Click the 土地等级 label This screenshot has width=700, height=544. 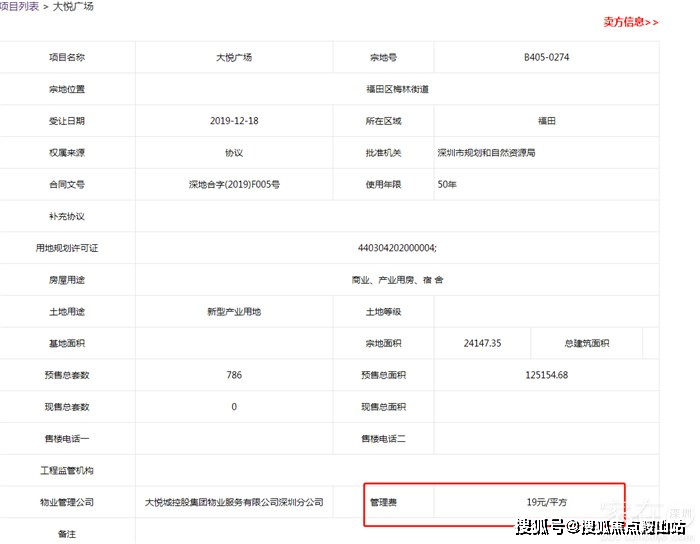(383, 311)
